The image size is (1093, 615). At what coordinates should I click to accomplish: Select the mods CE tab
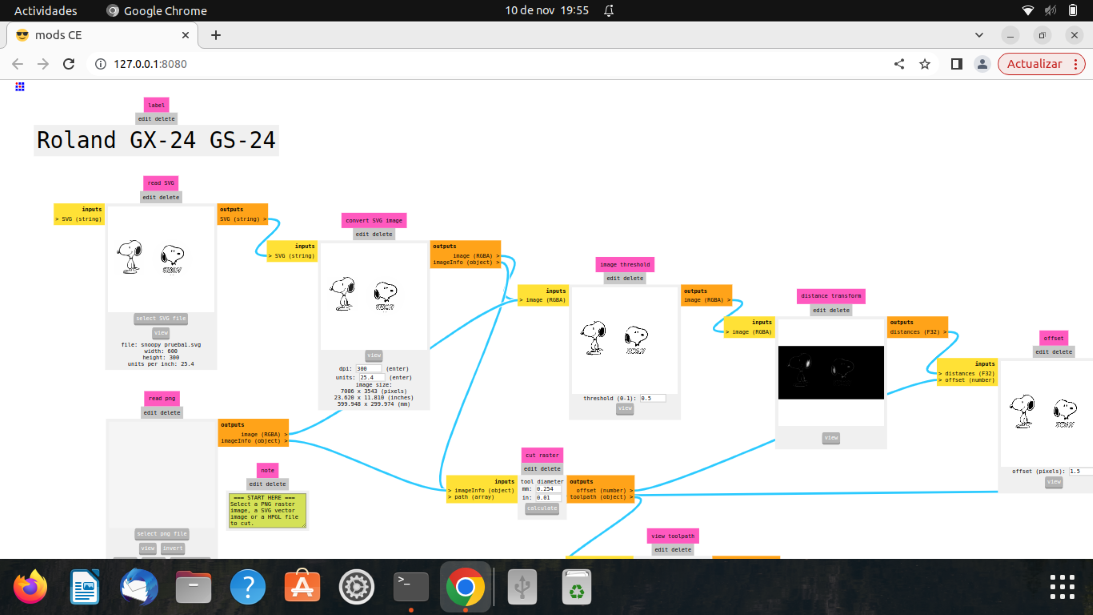click(x=102, y=35)
